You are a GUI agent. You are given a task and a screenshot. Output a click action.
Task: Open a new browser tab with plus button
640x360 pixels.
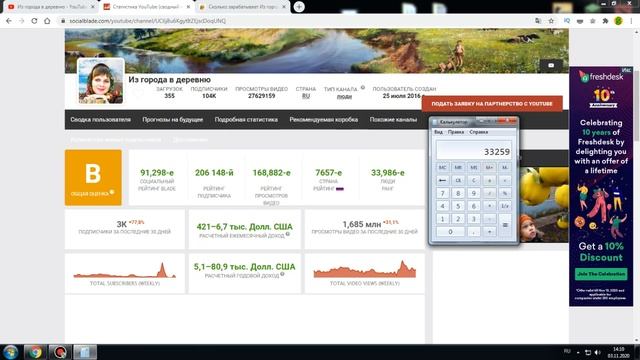(x=299, y=7)
